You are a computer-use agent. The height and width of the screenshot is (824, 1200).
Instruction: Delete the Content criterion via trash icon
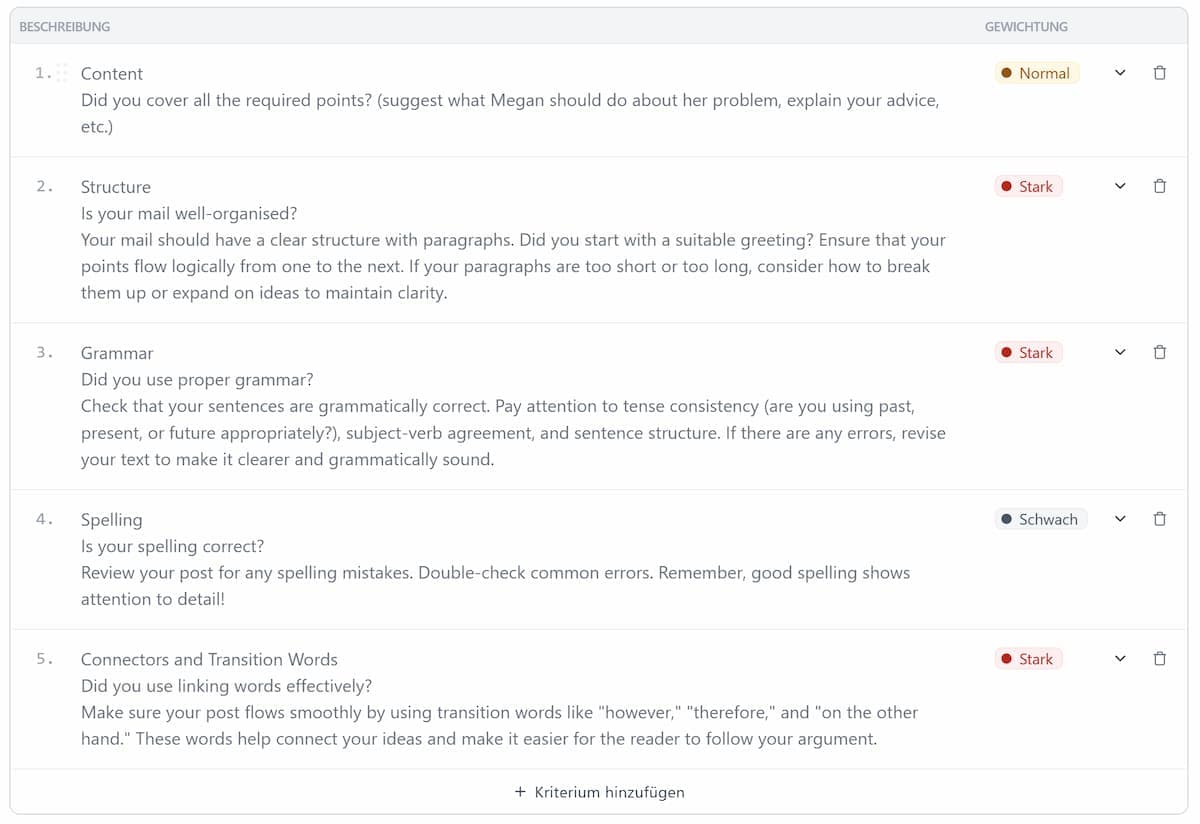[x=1160, y=73]
